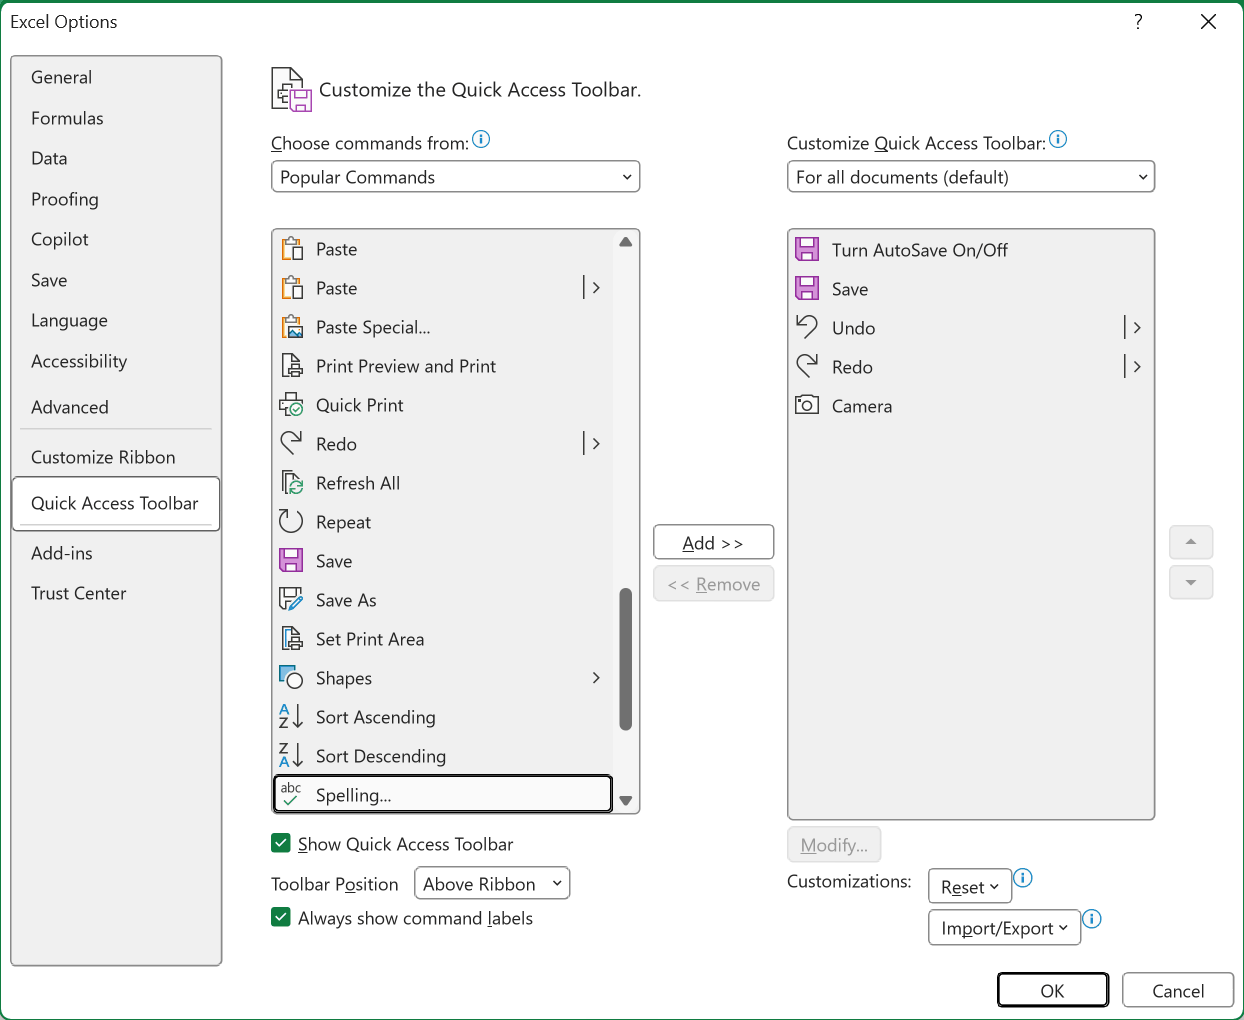Viewport: 1244px width, 1020px height.
Task: Click the Turn AutoSave On/Off icon
Action: [807, 250]
